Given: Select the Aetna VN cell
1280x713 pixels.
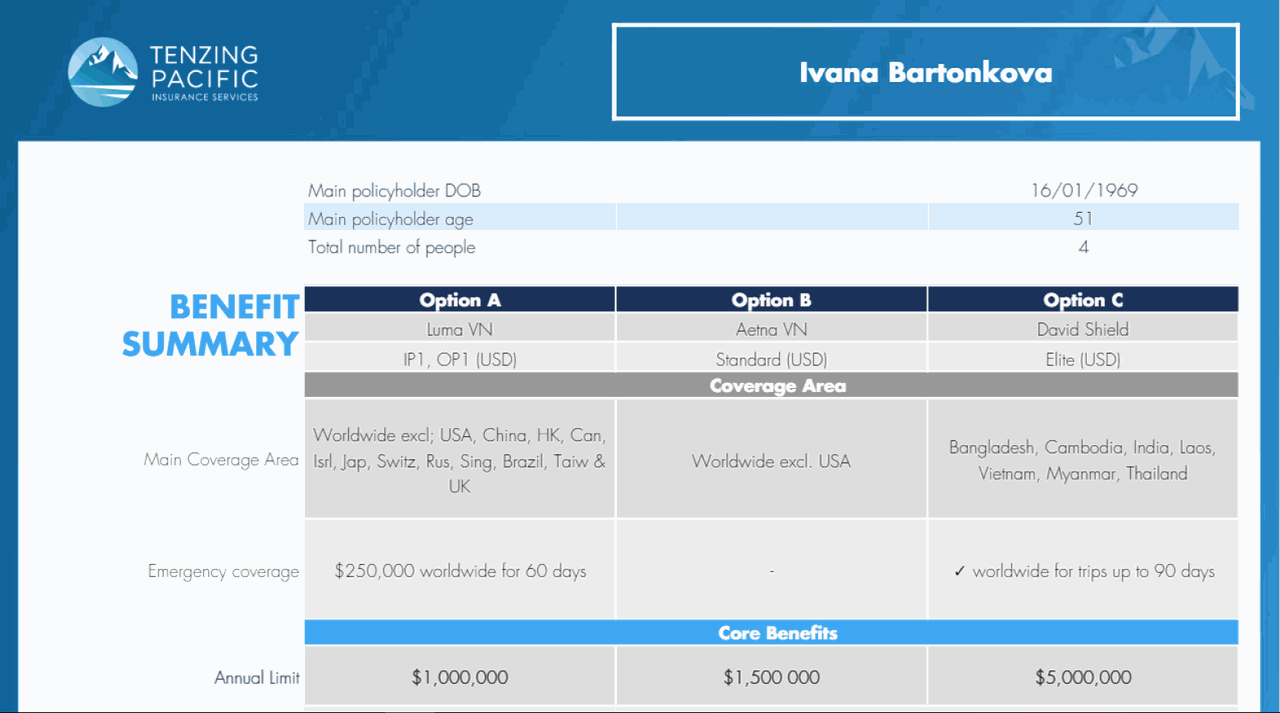Looking at the screenshot, I should pyautogui.click(x=771, y=329).
